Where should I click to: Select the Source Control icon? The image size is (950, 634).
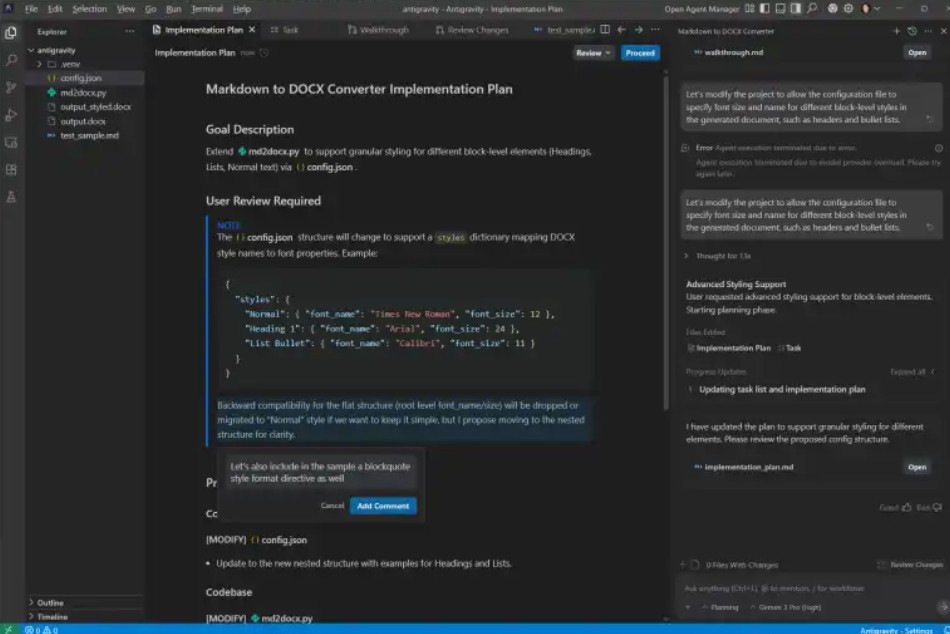13,88
